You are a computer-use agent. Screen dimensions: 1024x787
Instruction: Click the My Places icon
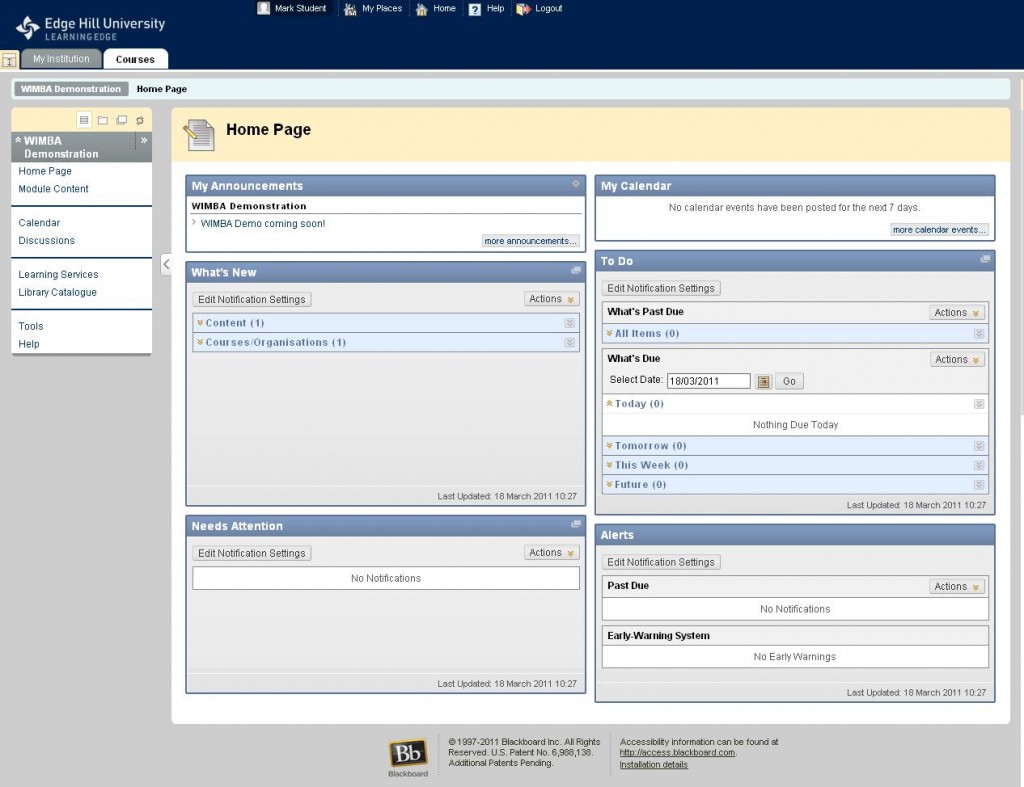pos(349,9)
